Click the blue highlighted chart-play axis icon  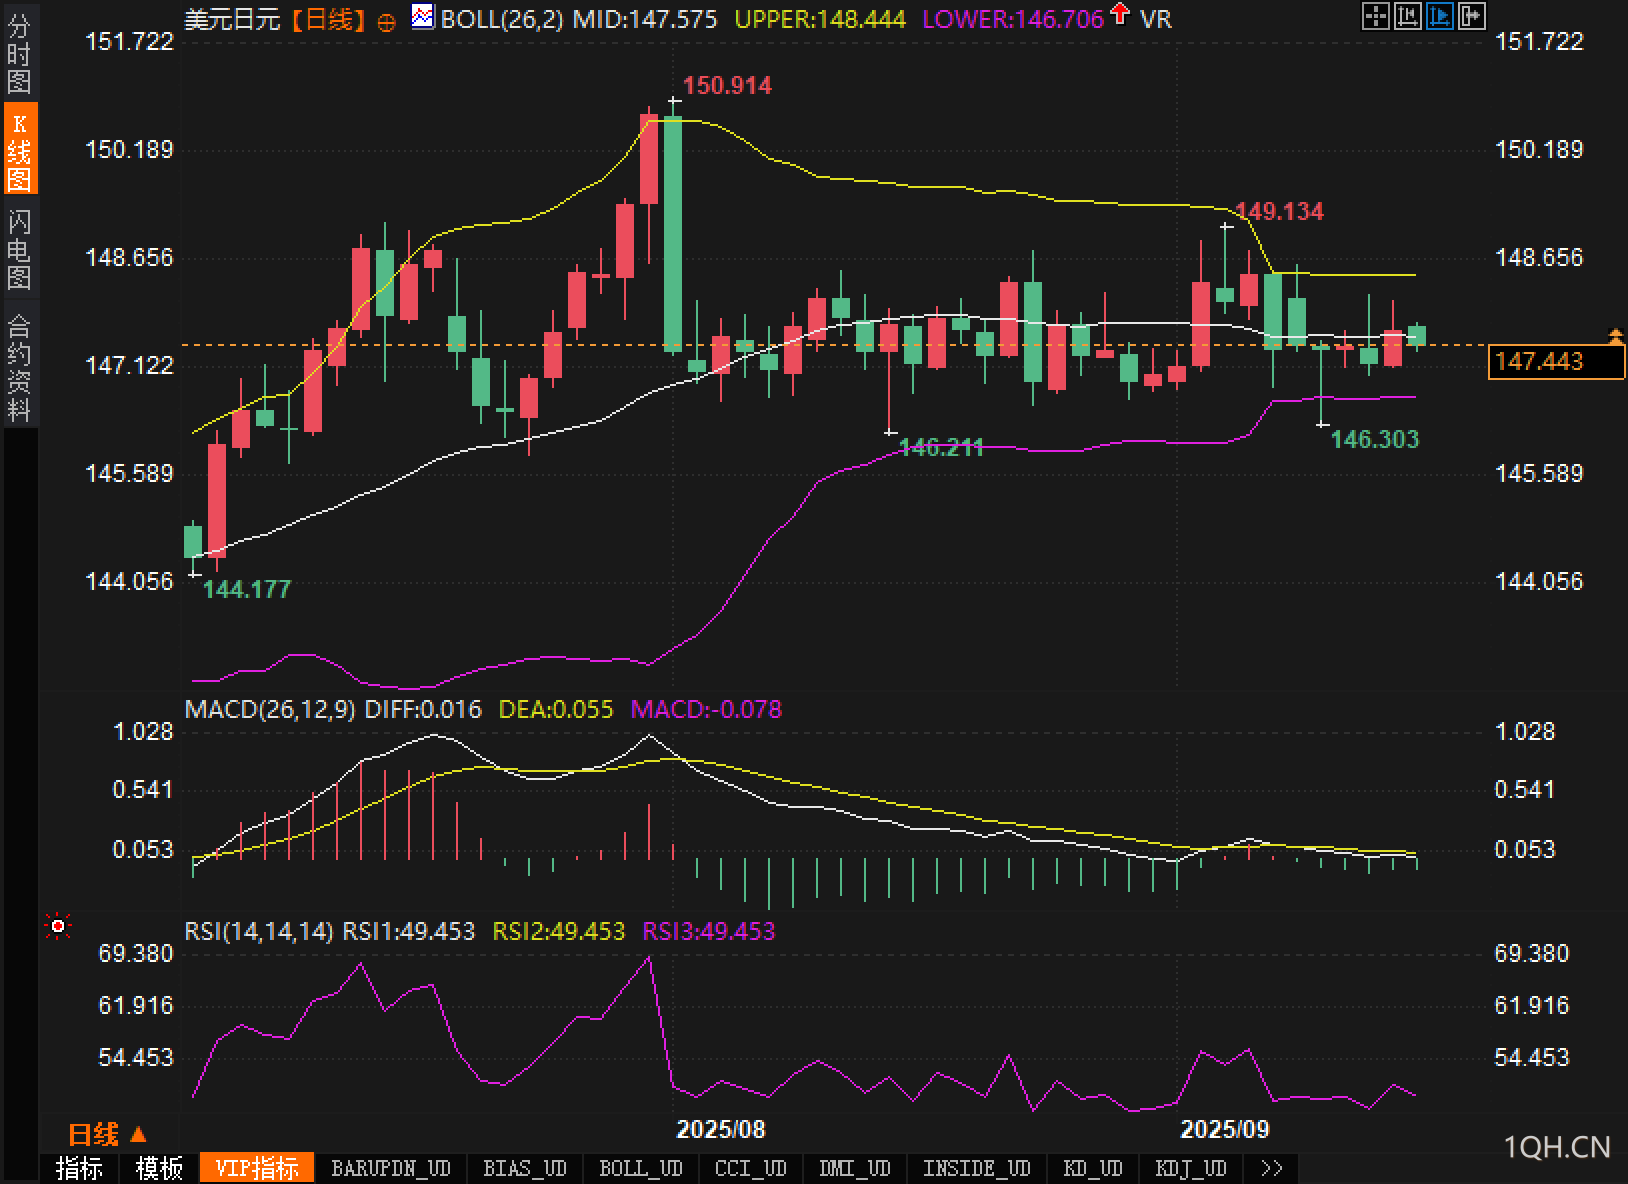pyautogui.click(x=1439, y=15)
